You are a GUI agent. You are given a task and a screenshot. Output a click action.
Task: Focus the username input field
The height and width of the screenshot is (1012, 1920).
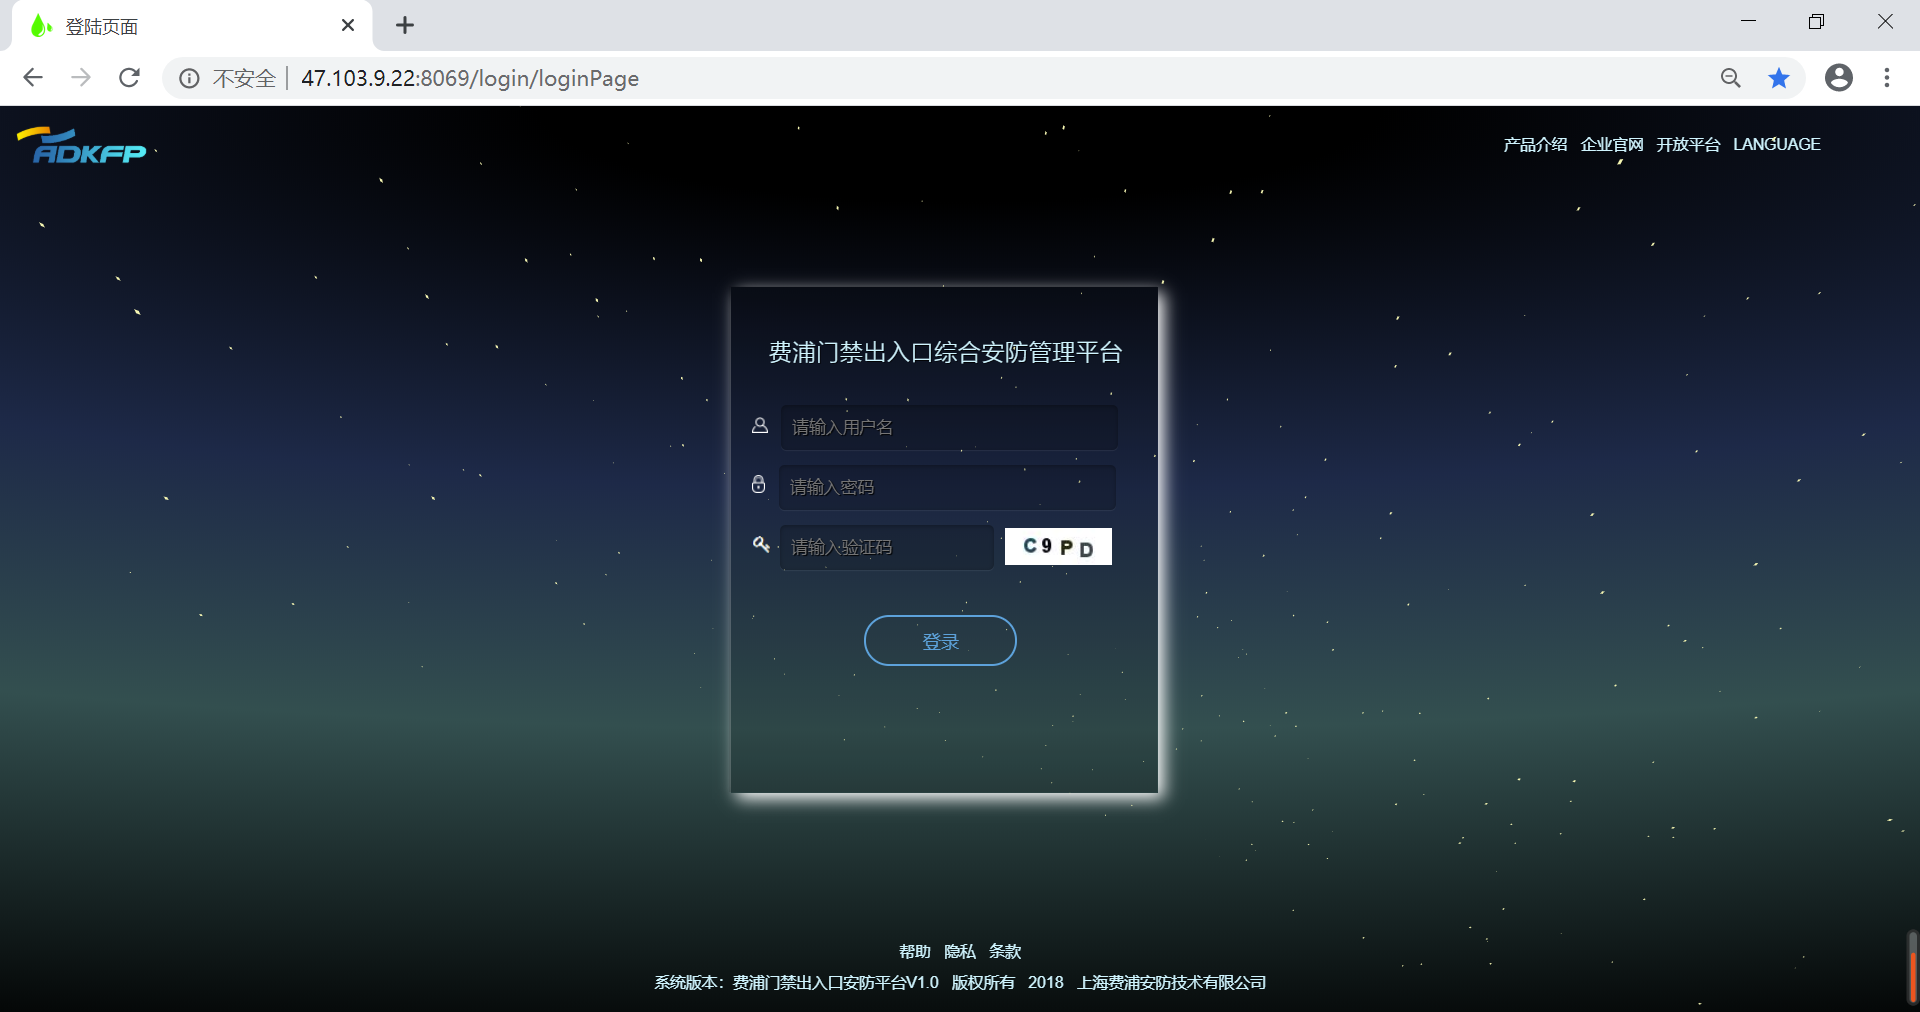point(948,427)
